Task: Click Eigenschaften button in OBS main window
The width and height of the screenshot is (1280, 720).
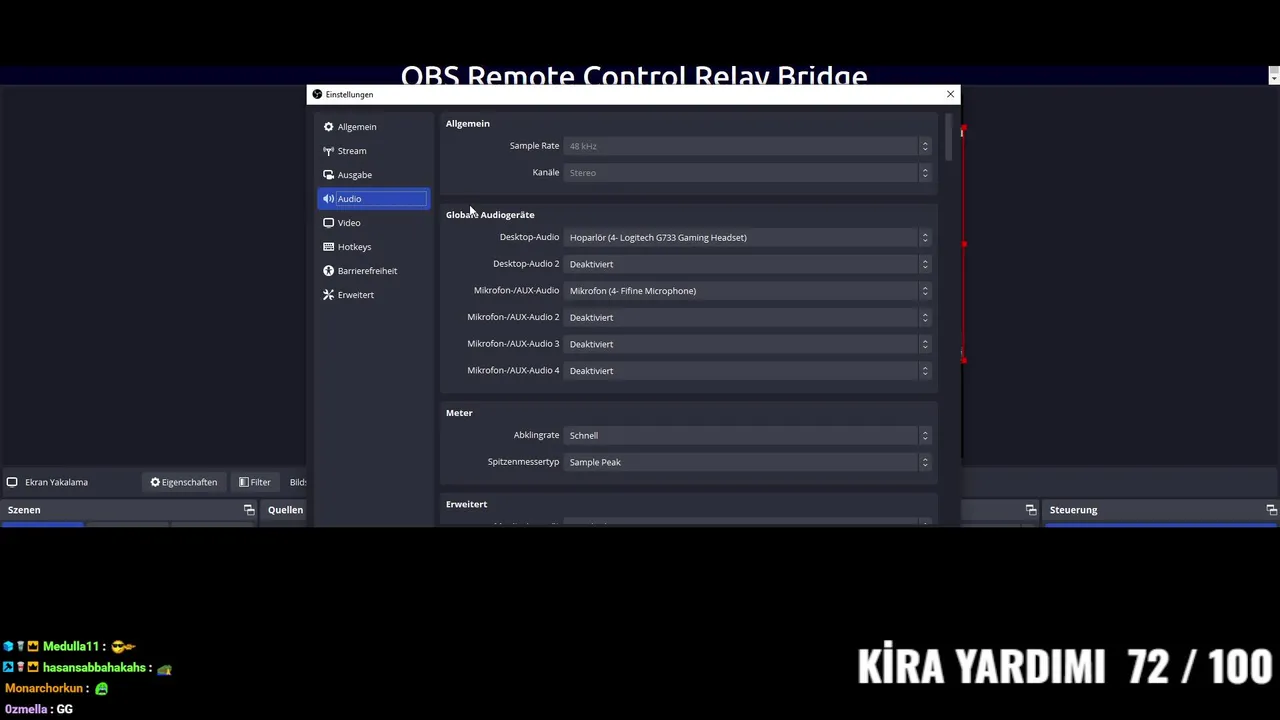Action: click(x=184, y=482)
